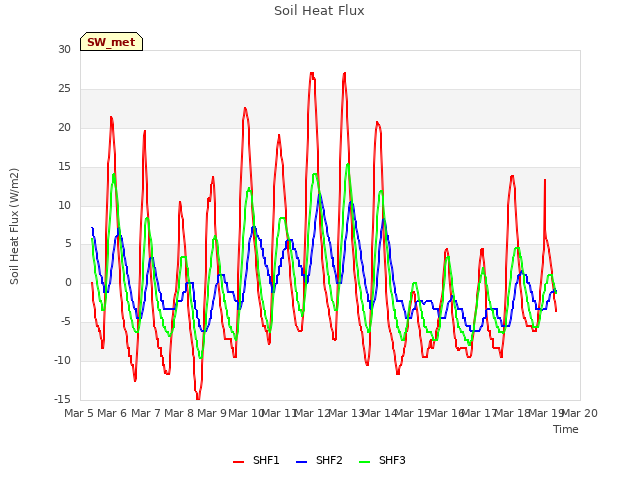
Task: Click the Mar 18 tick label
Action: click(512, 413)
